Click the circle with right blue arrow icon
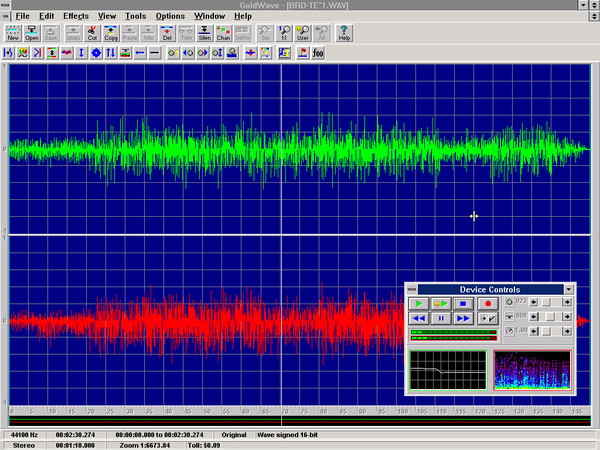 point(202,53)
